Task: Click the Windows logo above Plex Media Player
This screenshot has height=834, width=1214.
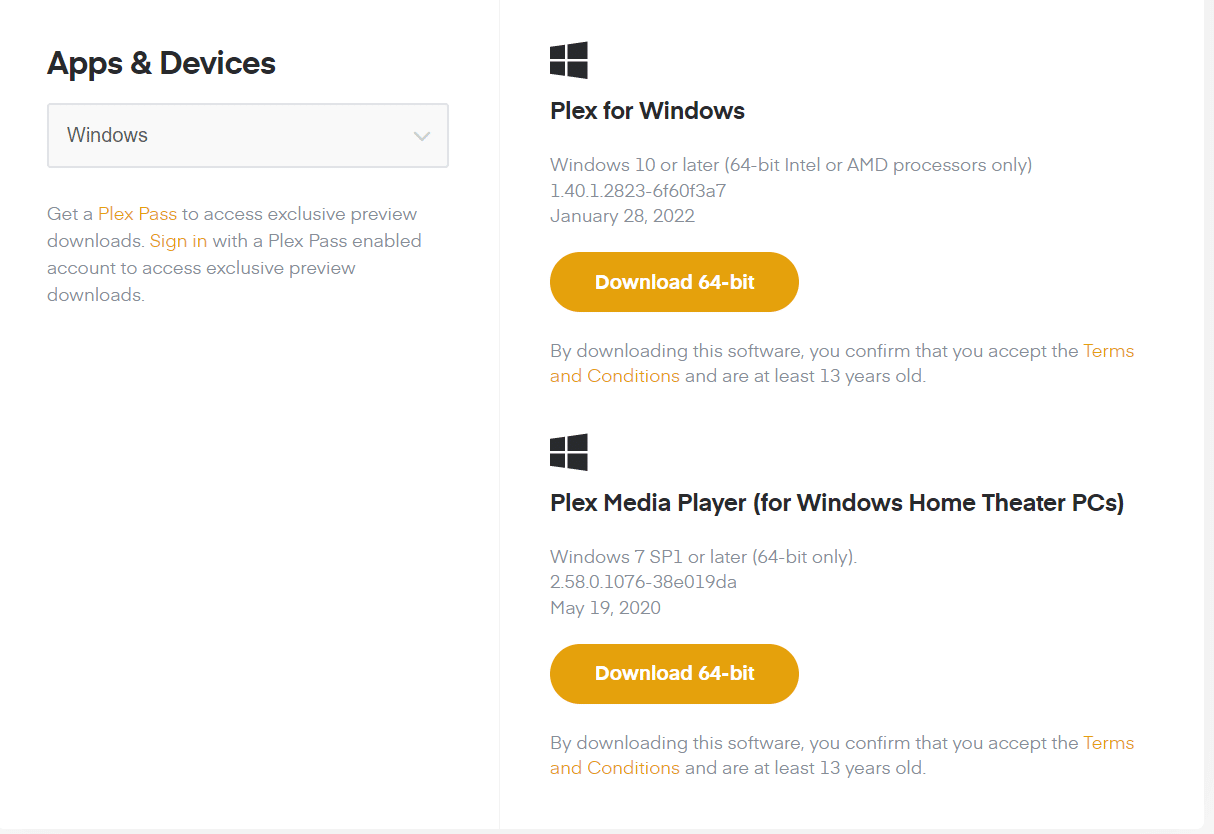Action: [x=569, y=453]
